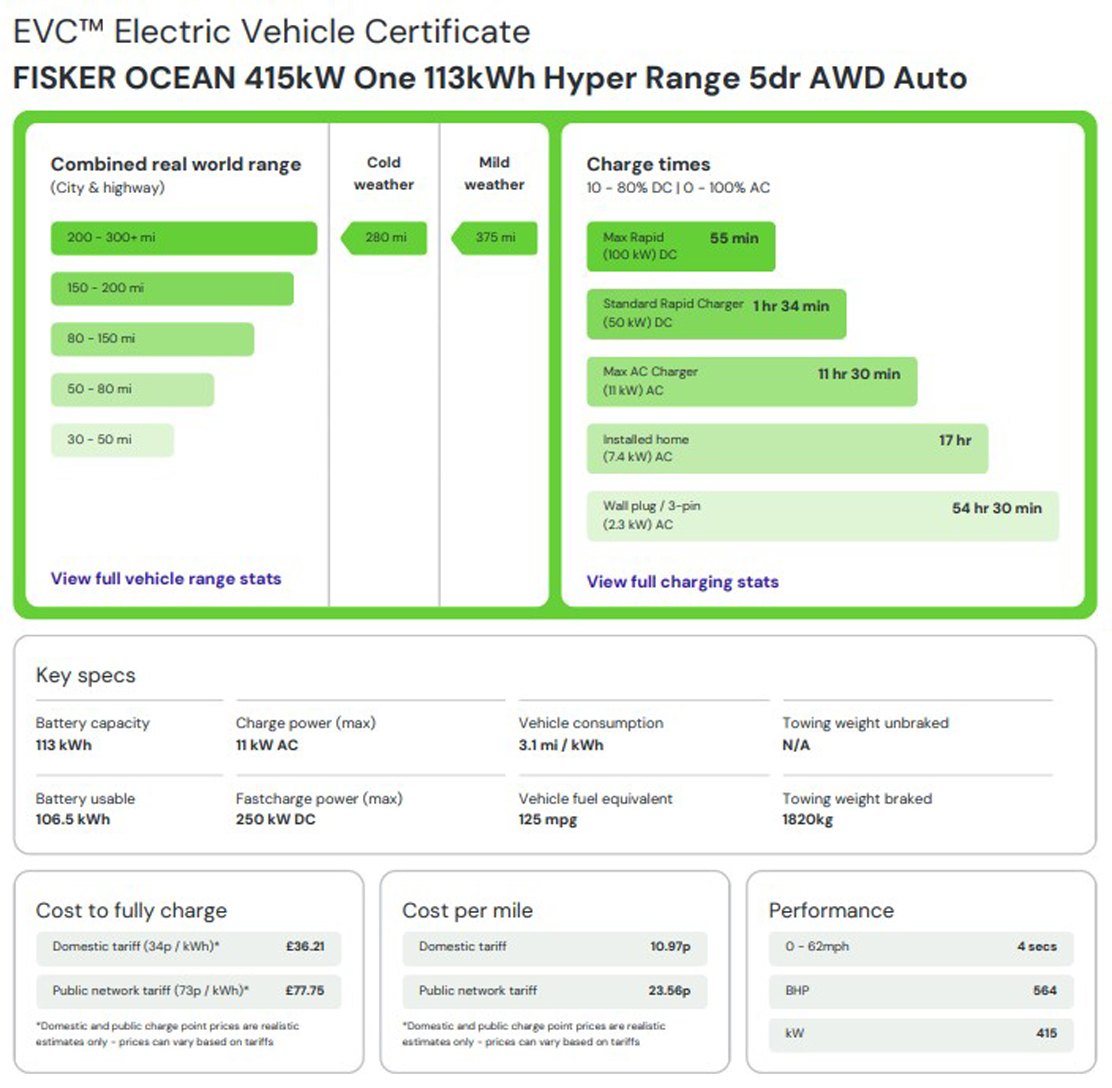Select the 150 - 200 mi range bar
Viewport: 1112px width, 1088px height.
(x=172, y=288)
